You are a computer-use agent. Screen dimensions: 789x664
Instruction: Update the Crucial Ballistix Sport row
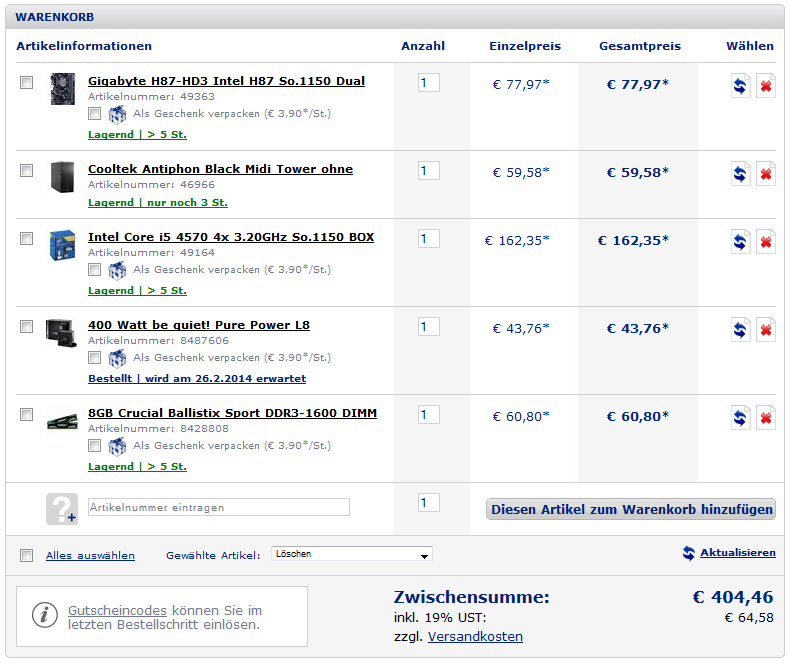click(x=740, y=418)
